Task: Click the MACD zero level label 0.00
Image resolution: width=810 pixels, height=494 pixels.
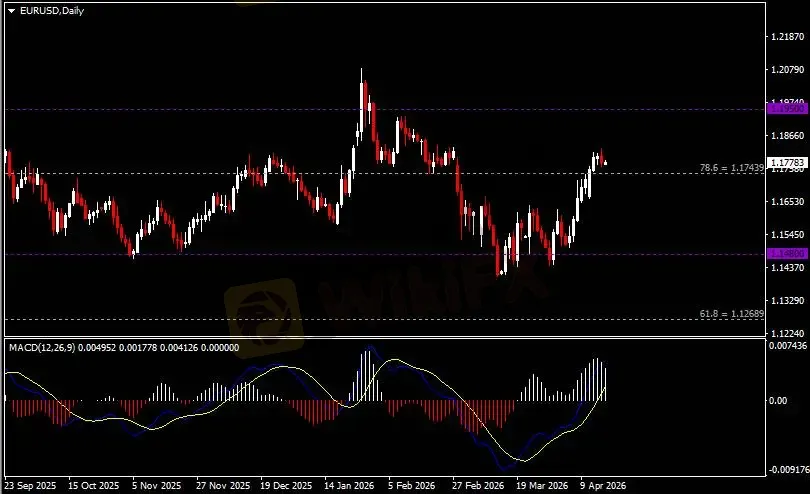Action: click(778, 400)
